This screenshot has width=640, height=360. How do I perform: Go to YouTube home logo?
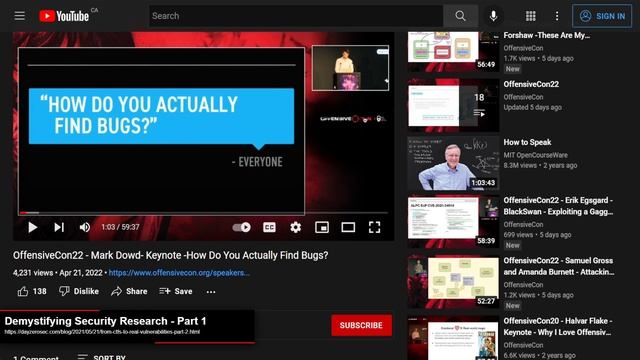(x=64, y=16)
